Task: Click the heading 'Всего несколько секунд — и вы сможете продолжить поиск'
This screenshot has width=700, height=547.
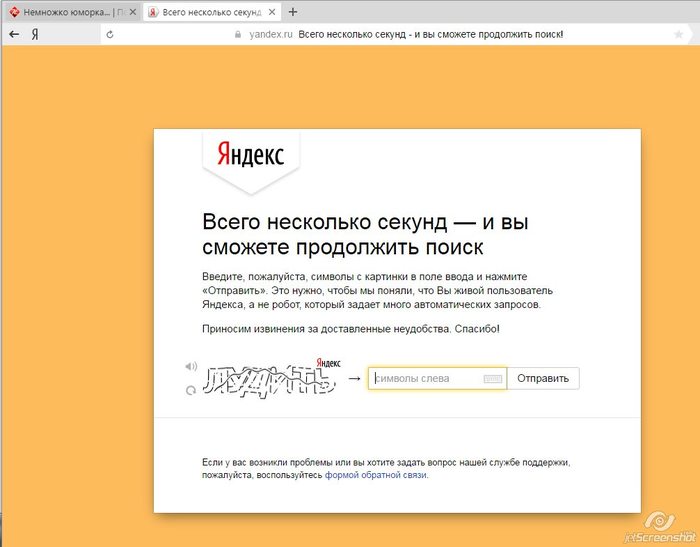Action: 365,234
